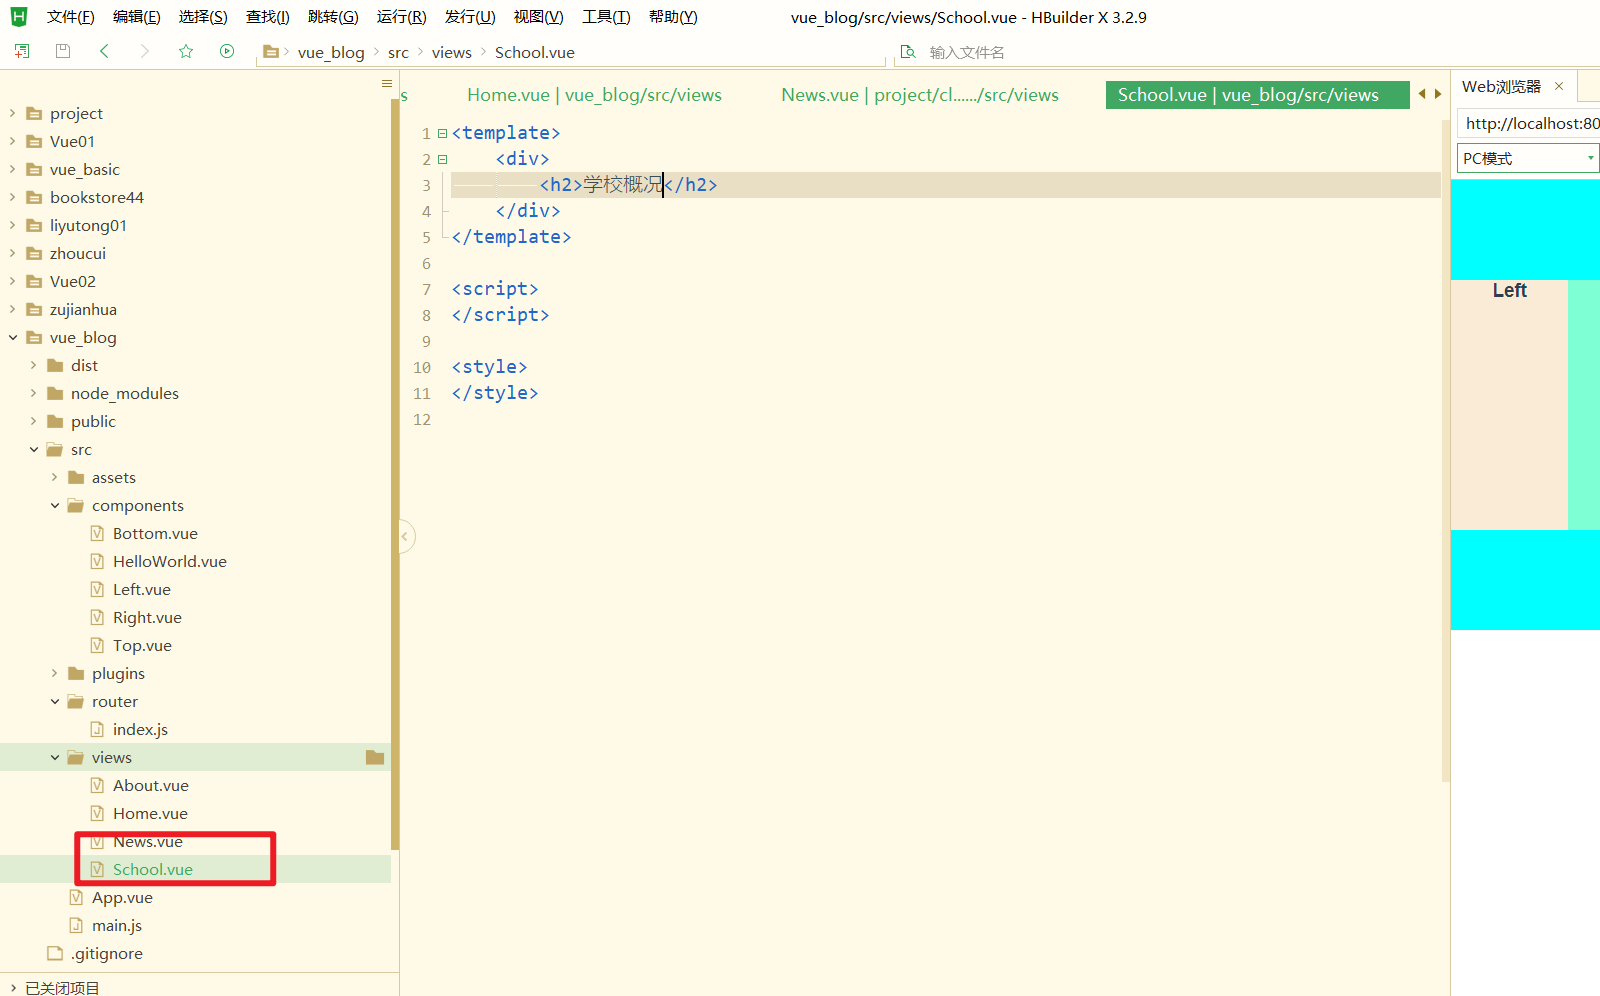
Task: Open the 编辑(E) menu
Action: pyautogui.click(x=137, y=17)
